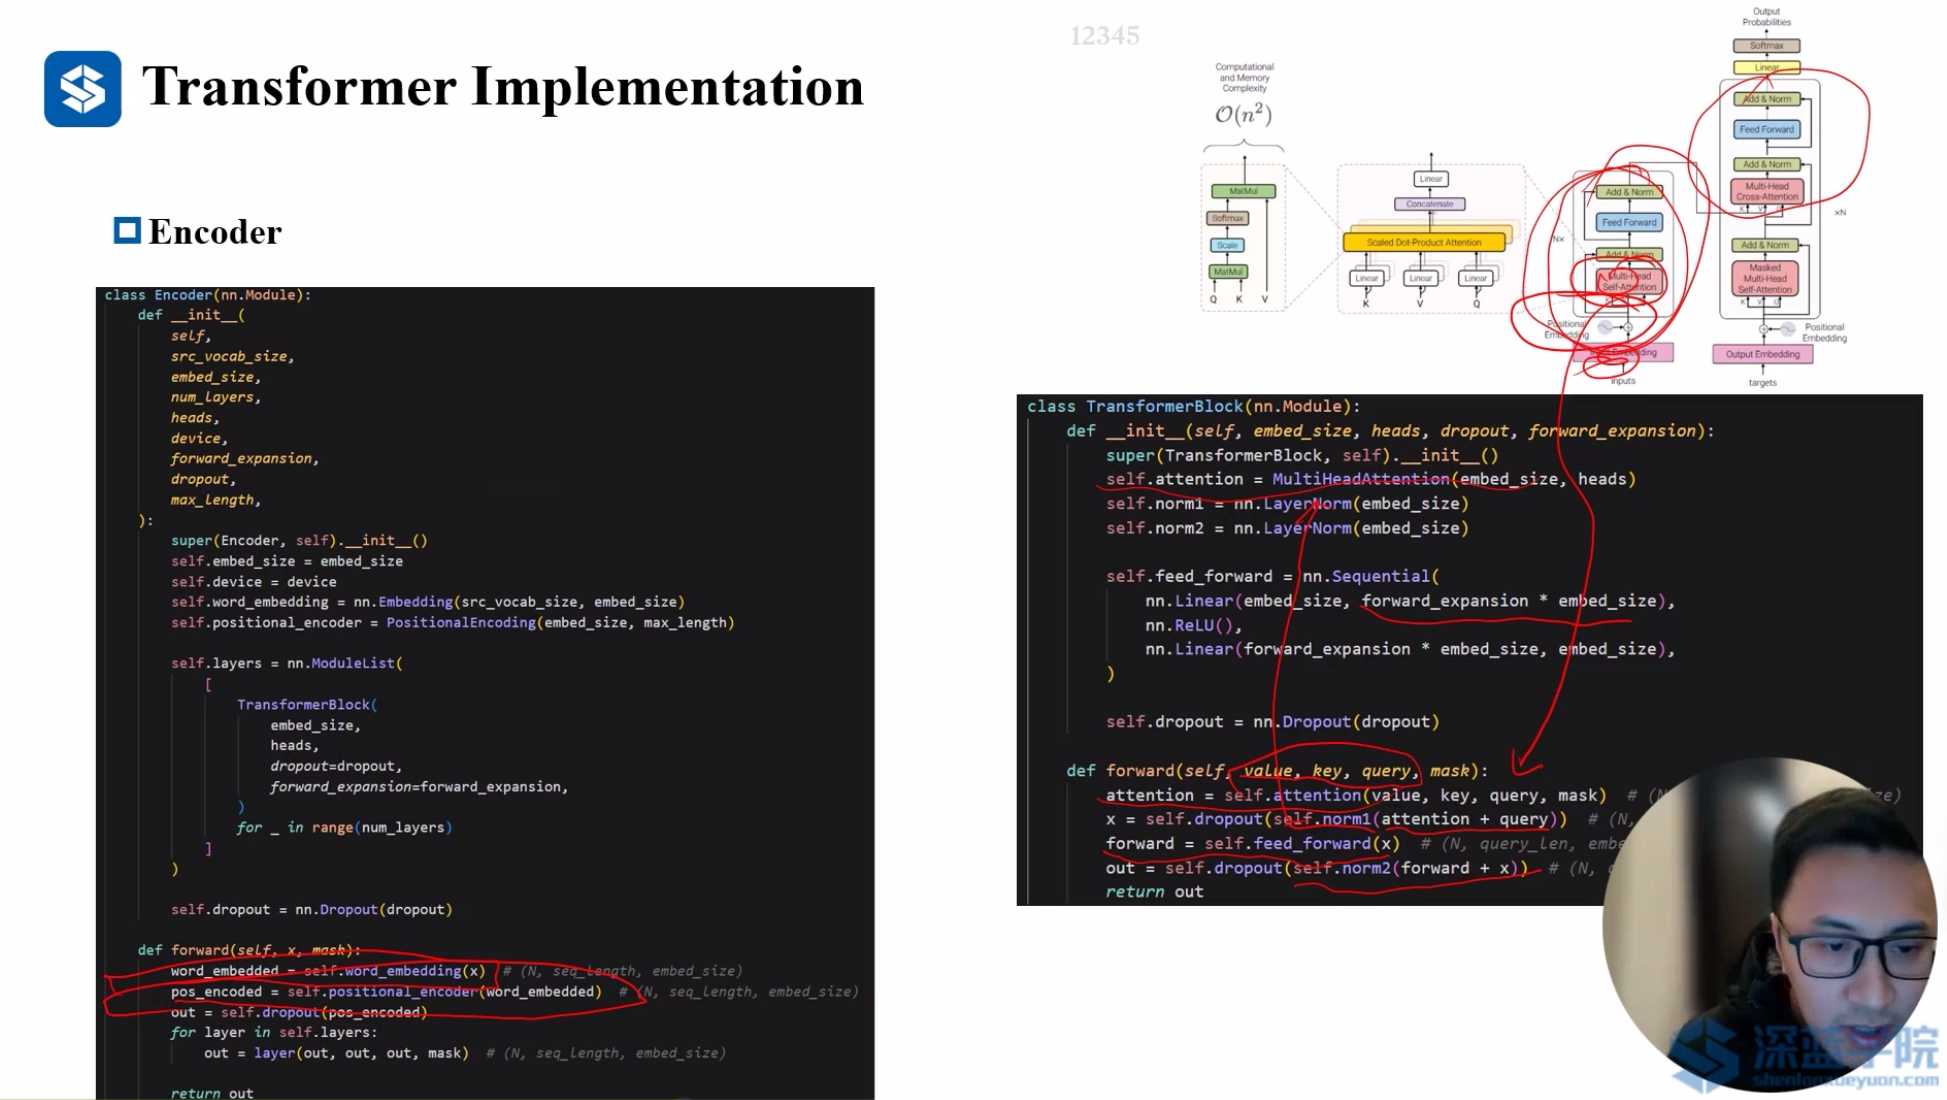The width and height of the screenshot is (1947, 1100).
Task: Select the purple Concatenate block
Action: (1429, 204)
